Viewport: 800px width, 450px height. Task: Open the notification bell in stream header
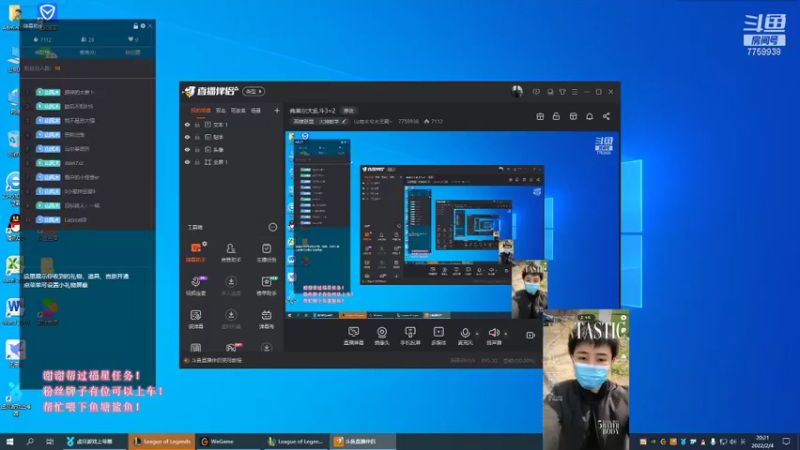[589, 116]
